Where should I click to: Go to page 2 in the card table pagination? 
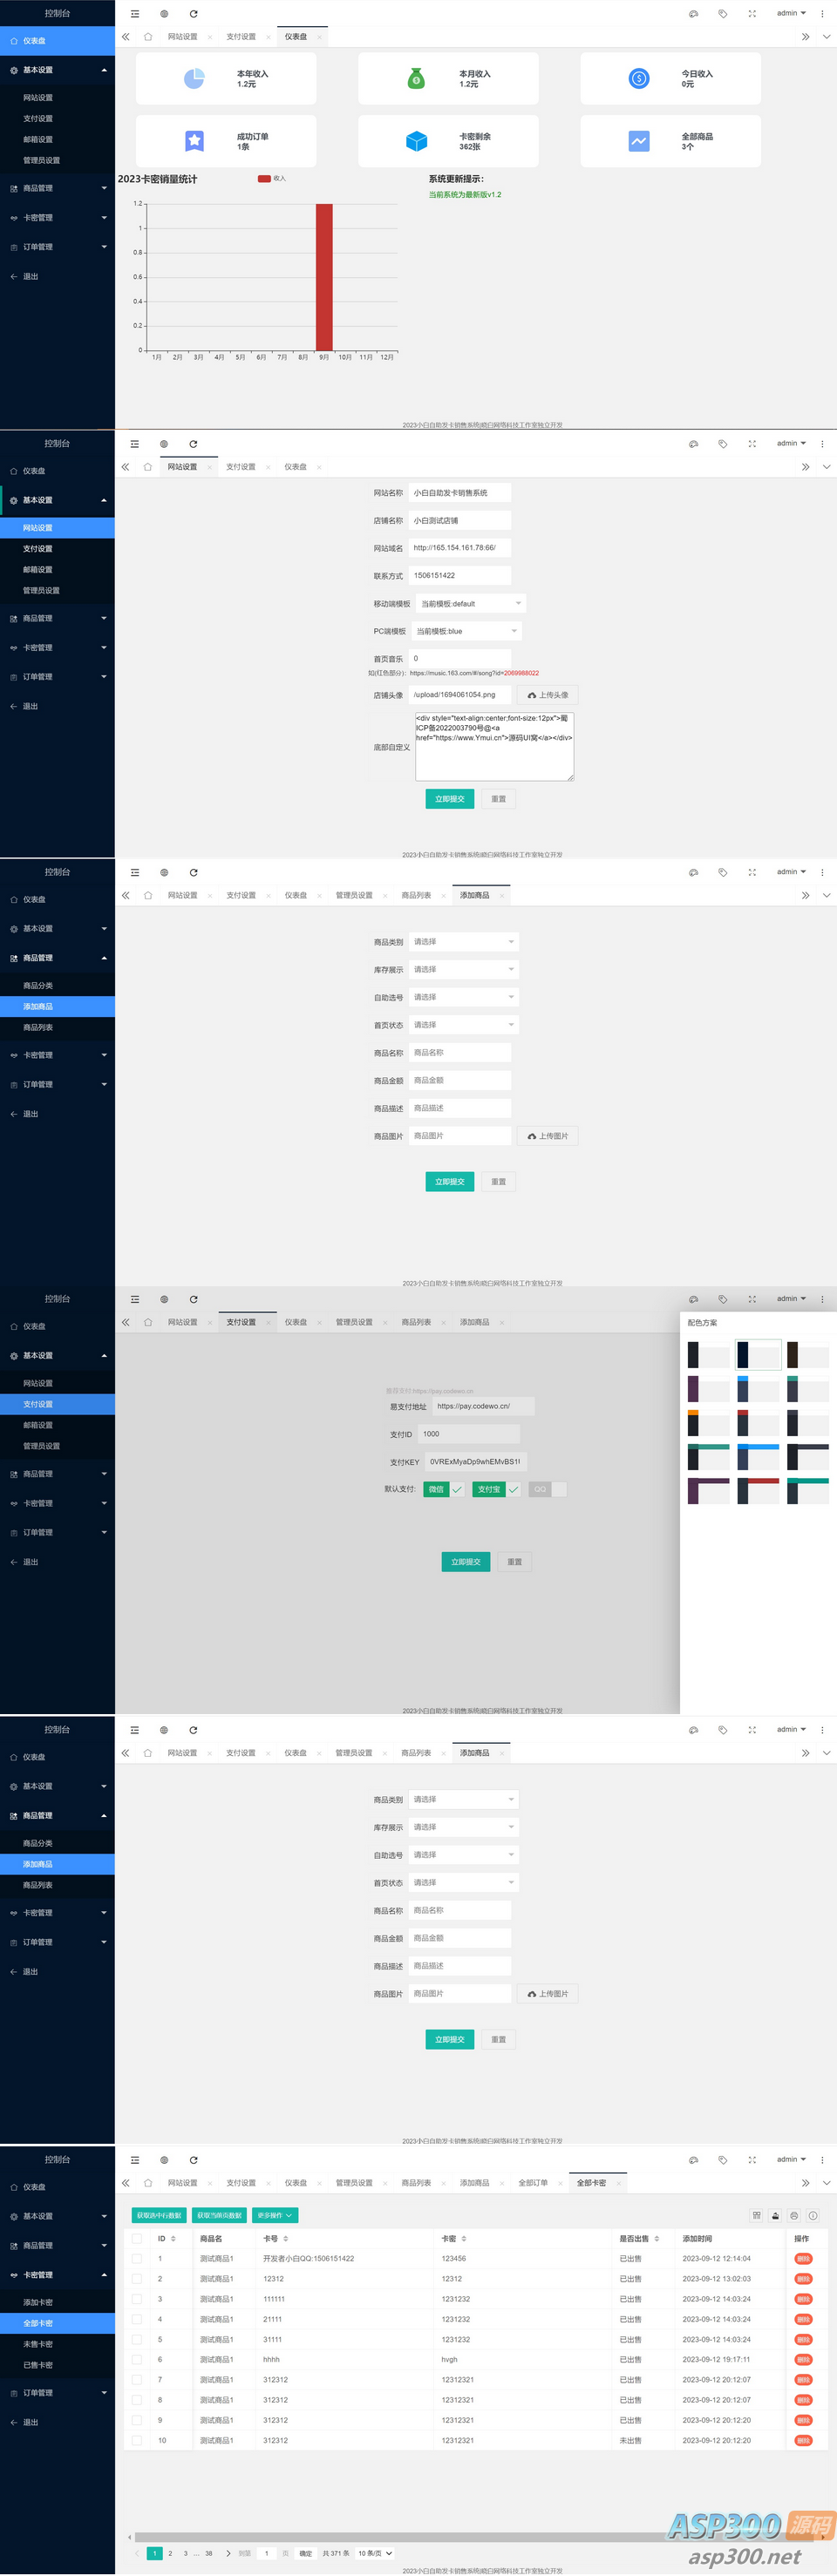tap(170, 2553)
